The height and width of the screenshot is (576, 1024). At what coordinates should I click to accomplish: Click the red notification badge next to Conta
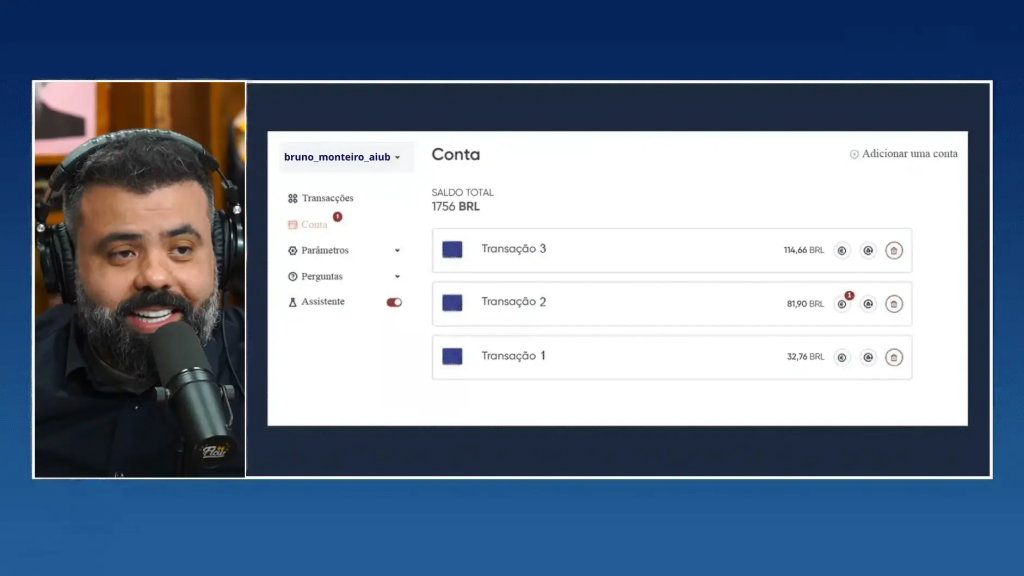337,217
